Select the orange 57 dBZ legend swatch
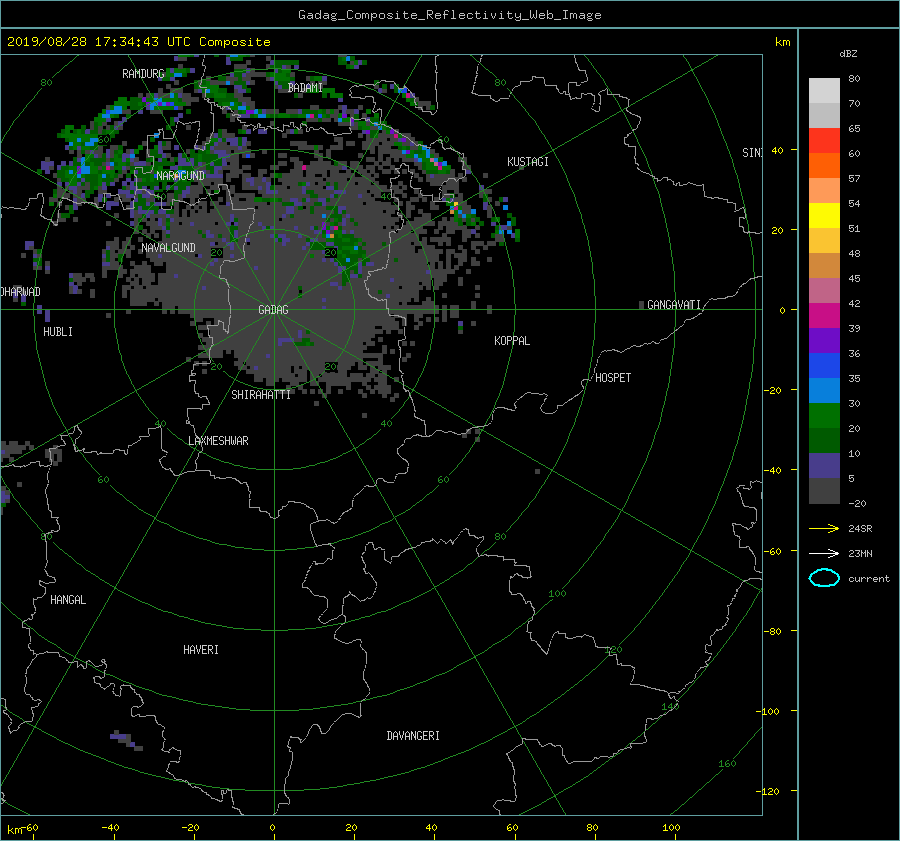900x841 pixels. pyautogui.click(x=824, y=166)
